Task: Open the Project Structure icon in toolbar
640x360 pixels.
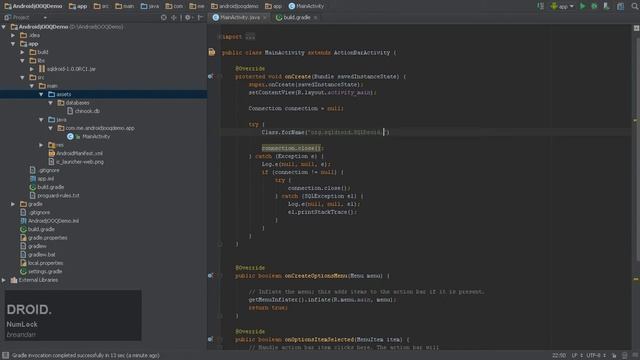Action: pyautogui.click(x=620, y=6)
